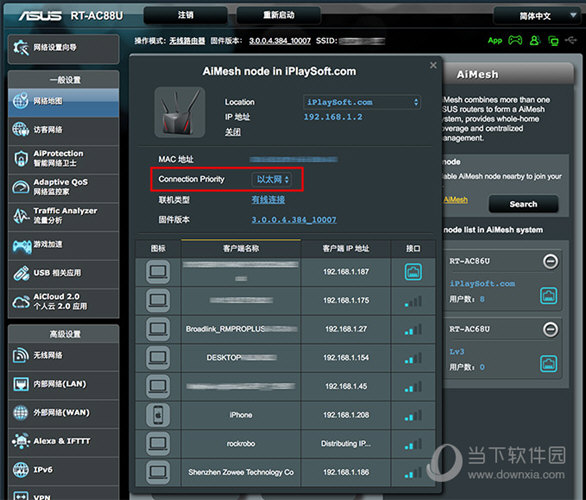Click iPlaySoft.com location on RT-AC86U card
The width and height of the screenshot is (586, 500).
[482, 284]
